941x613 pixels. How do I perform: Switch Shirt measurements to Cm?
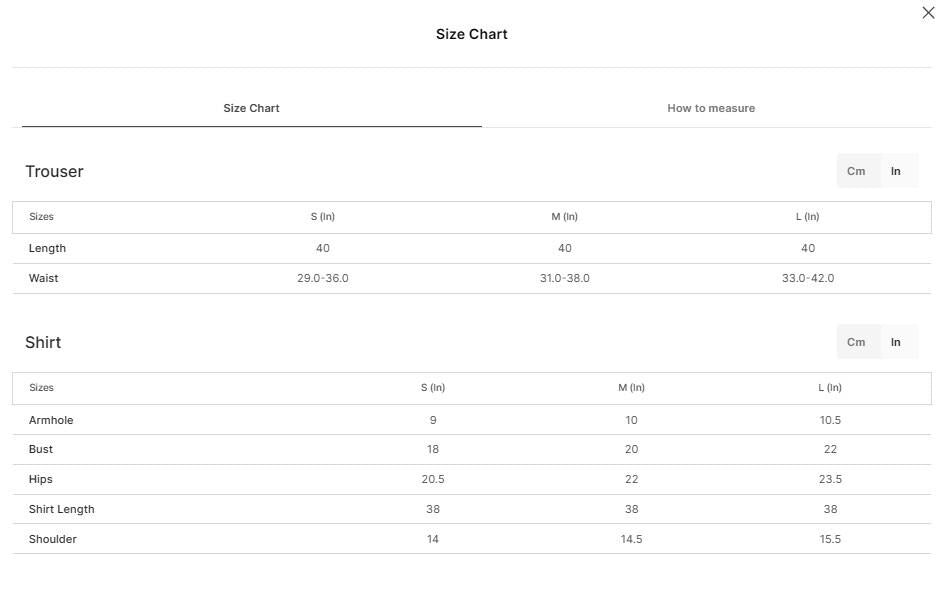pos(856,342)
